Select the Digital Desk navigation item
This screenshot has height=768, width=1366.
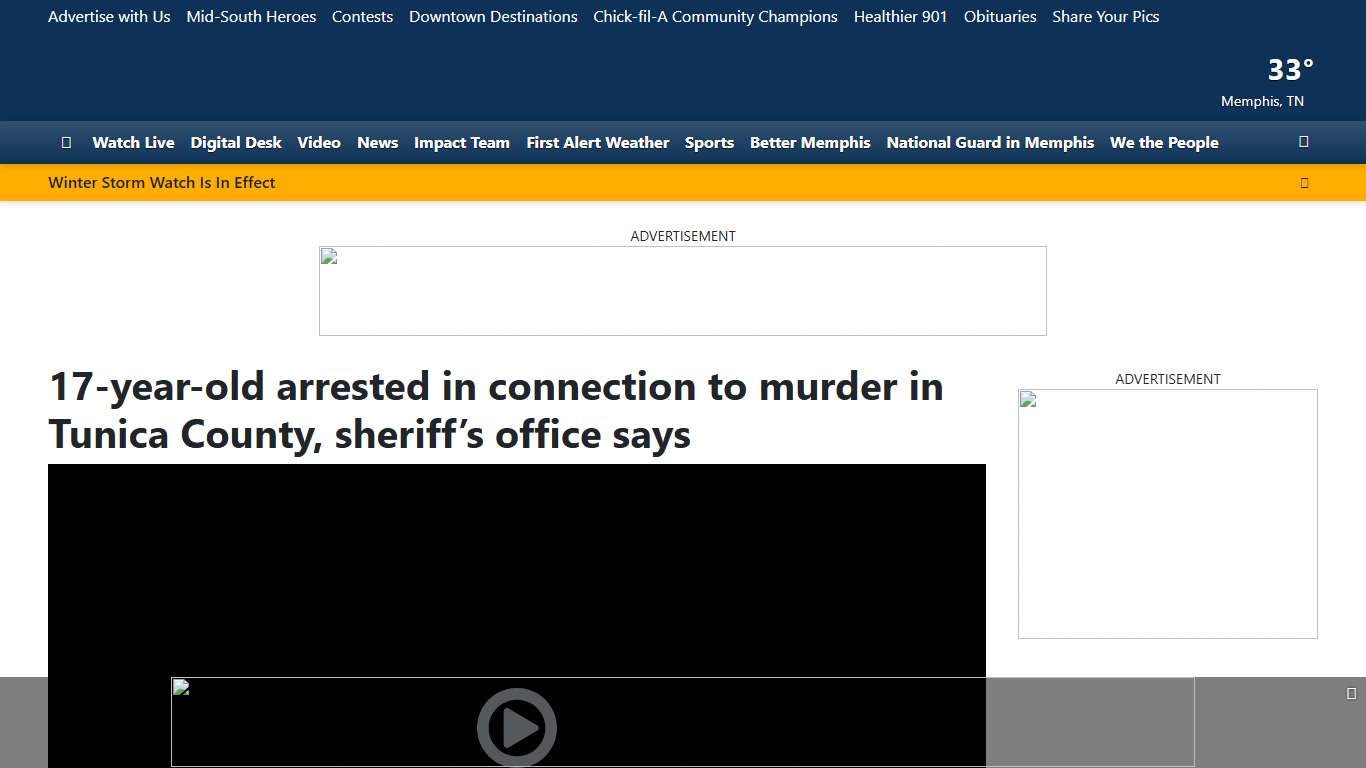(236, 142)
